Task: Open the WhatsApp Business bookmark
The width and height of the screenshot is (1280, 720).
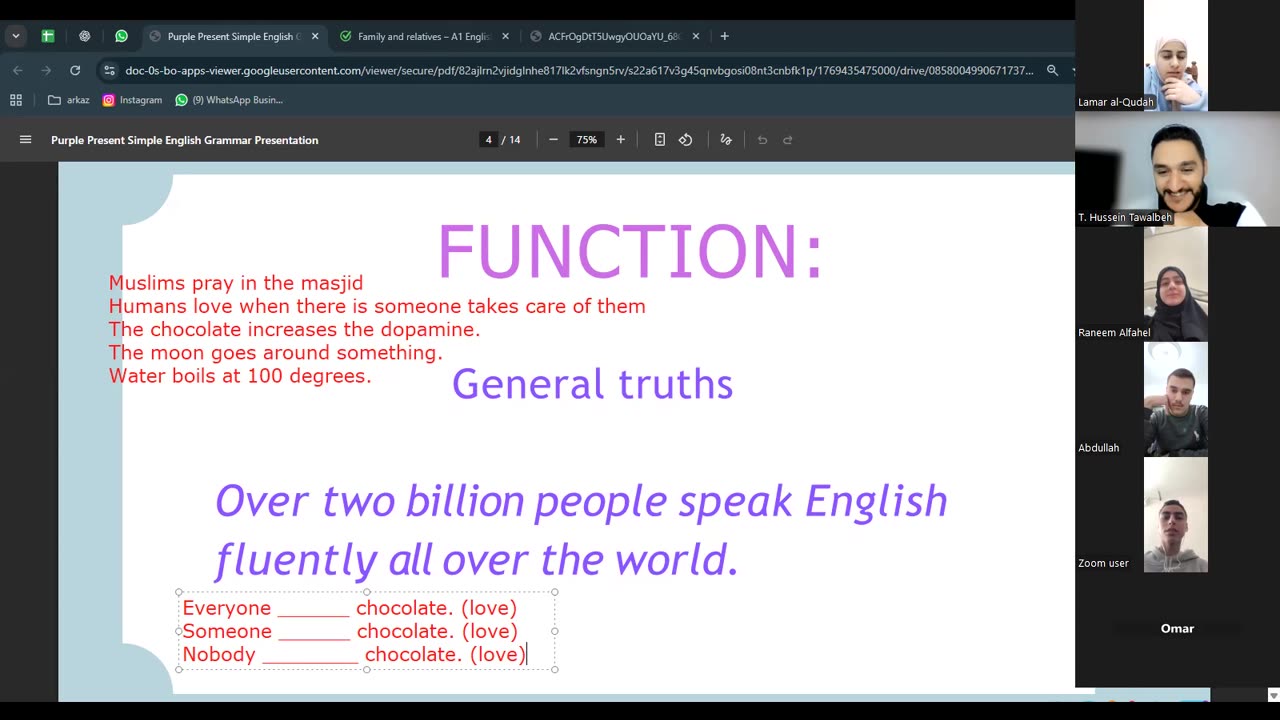Action: coord(229,100)
